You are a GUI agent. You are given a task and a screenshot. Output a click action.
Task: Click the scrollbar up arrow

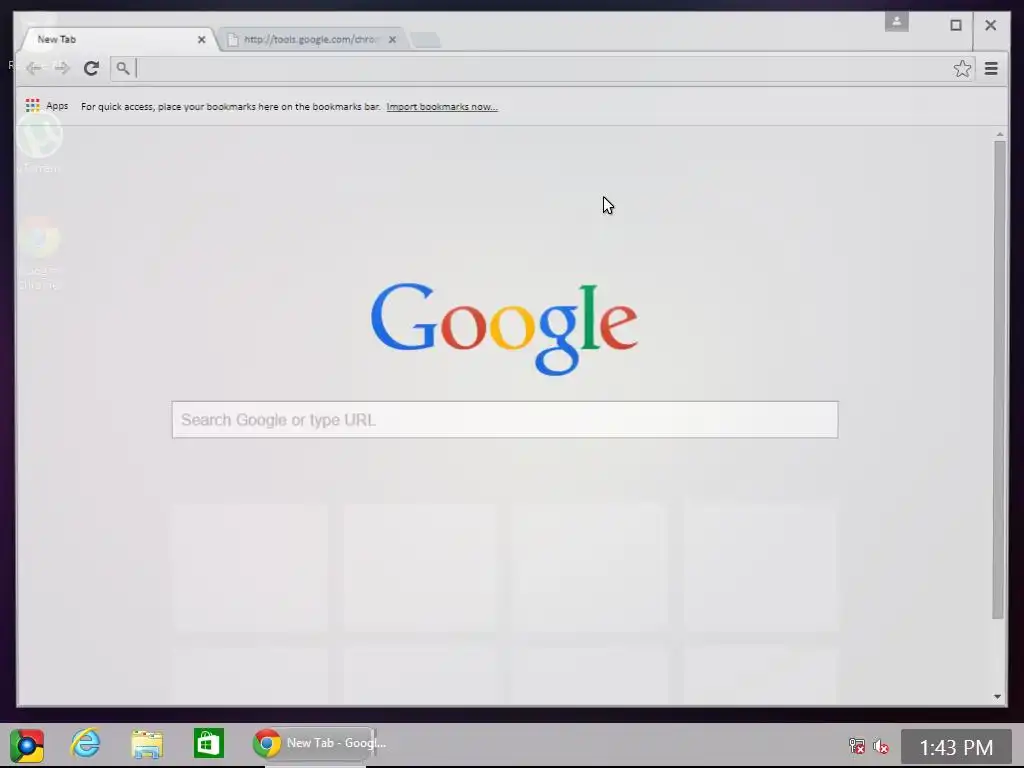[x=999, y=135]
